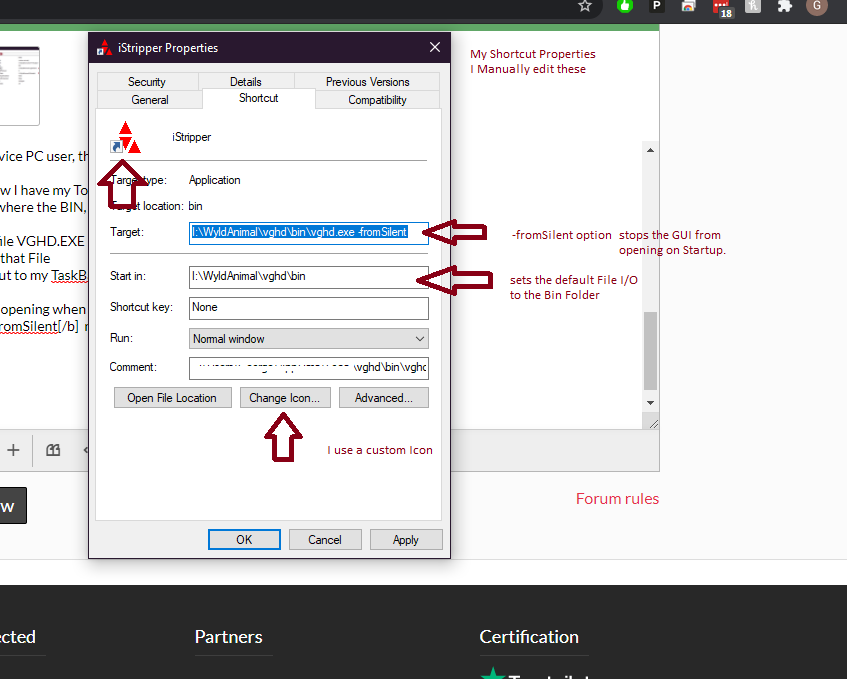The height and width of the screenshot is (679, 847).
Task: Click the quote icon in the editor toolbar
Action: [x=53, y=449]
